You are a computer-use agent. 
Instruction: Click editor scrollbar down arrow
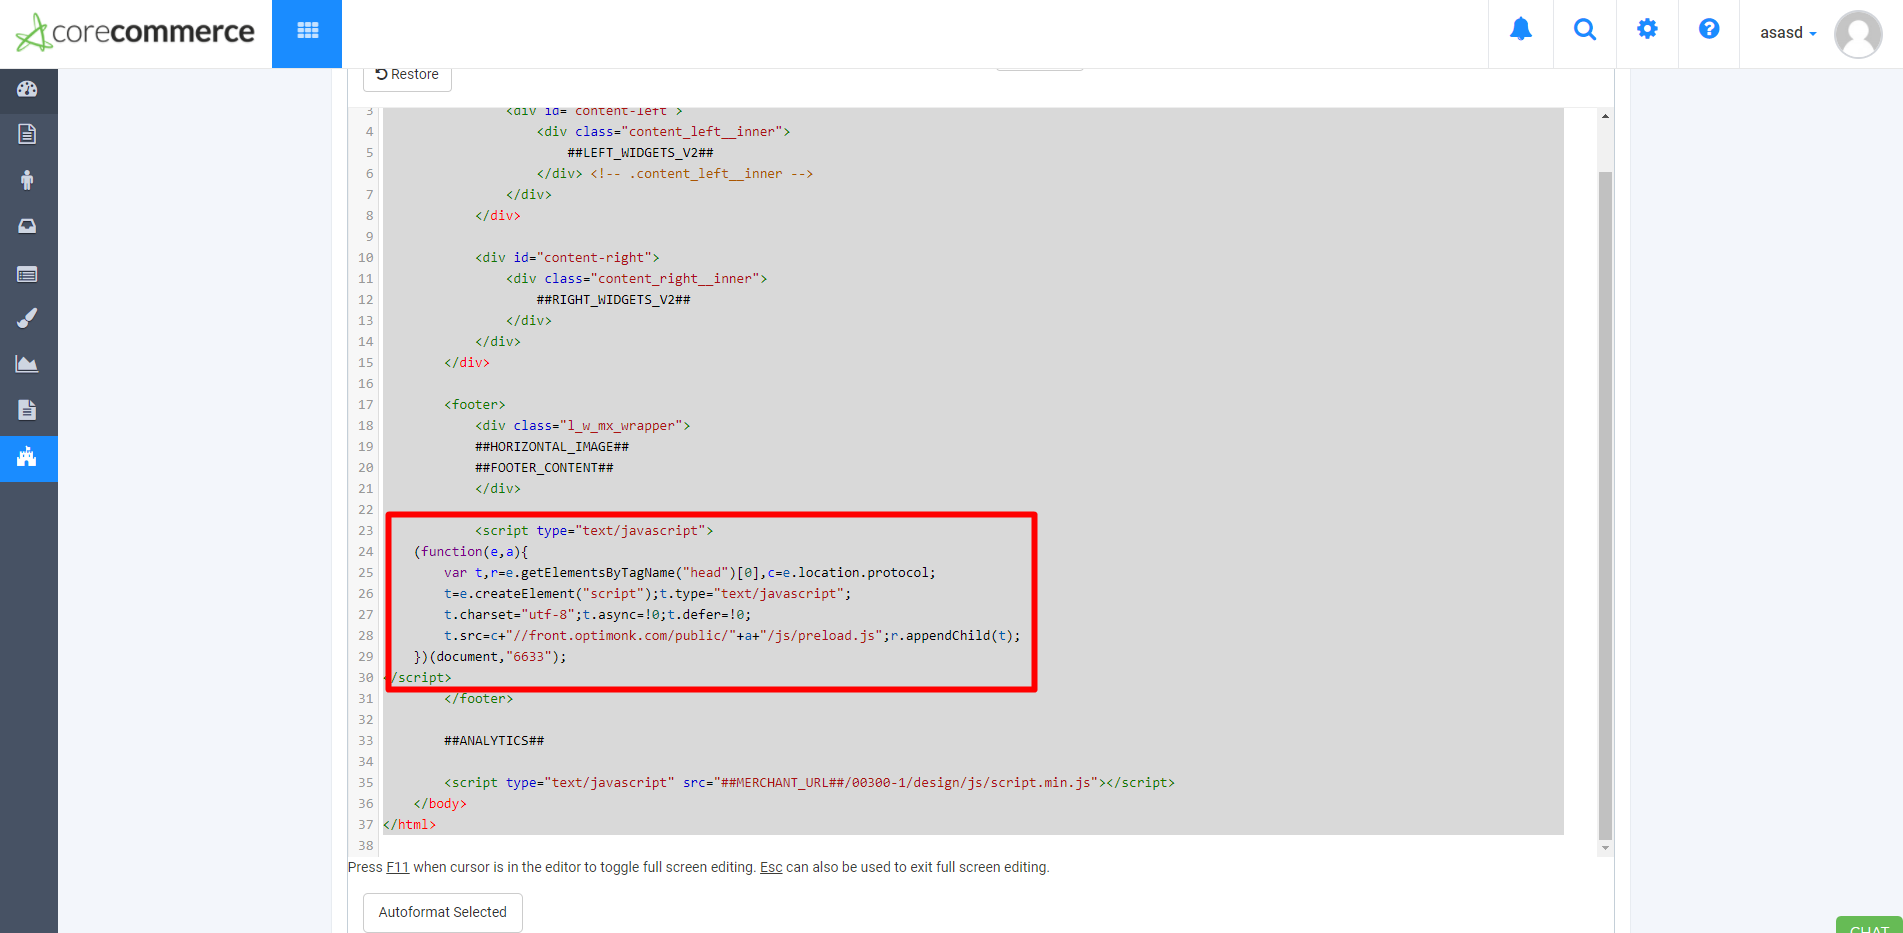tap(1605, 848)
